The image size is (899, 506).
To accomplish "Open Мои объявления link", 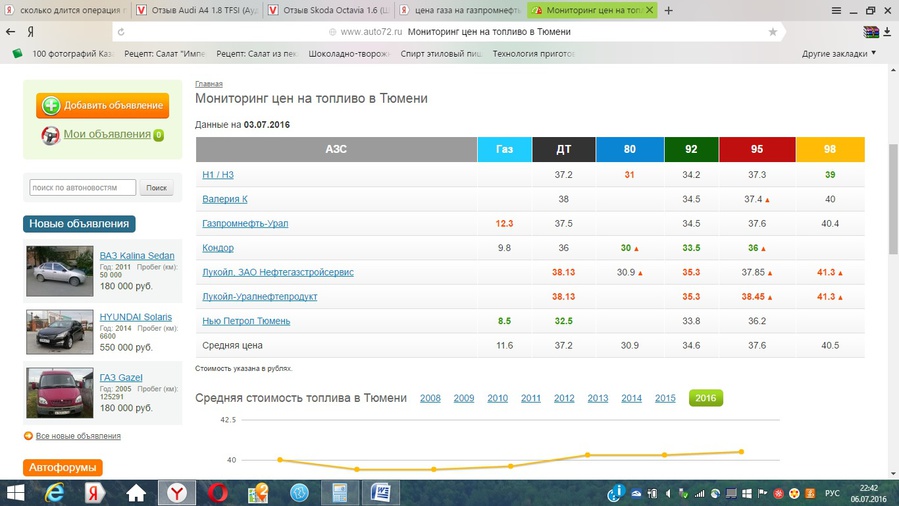I will tap(107, 134).
